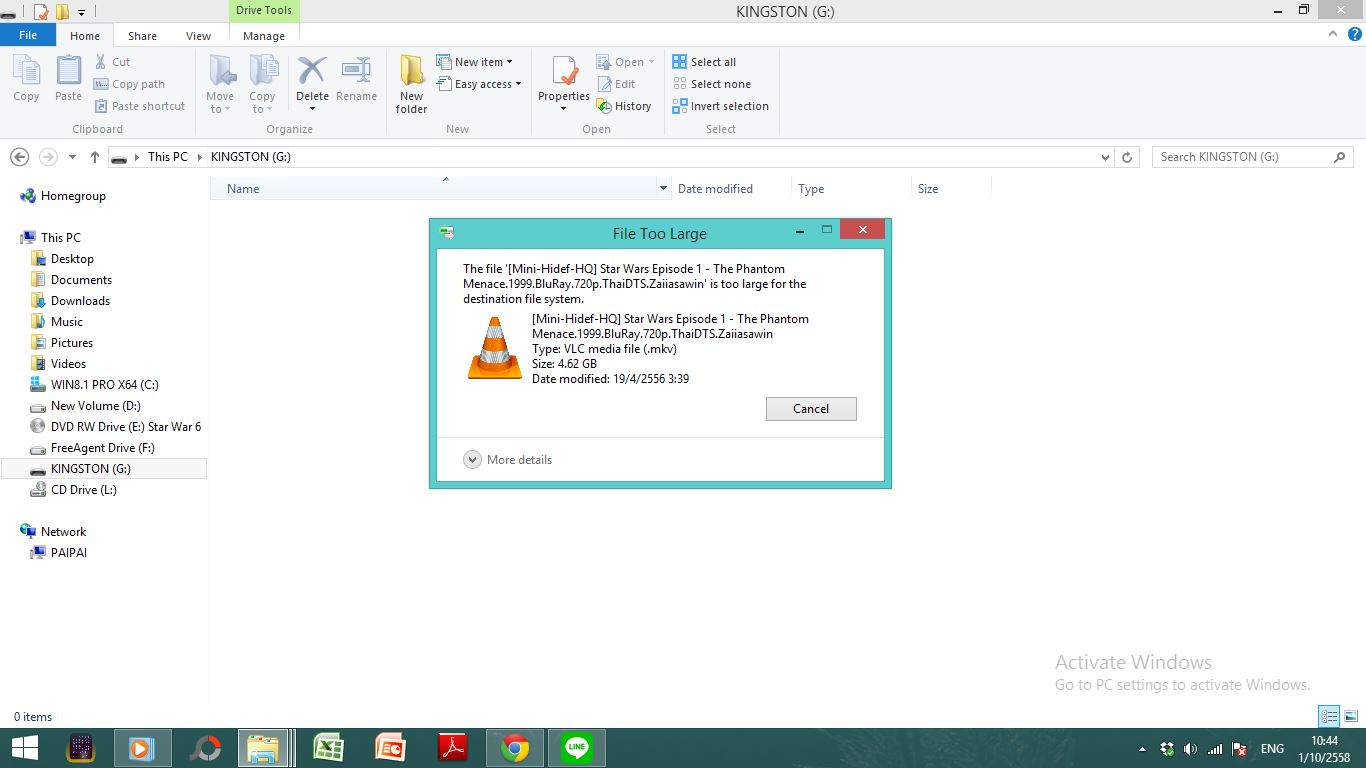The width and height of the screenshot is (1366, 768).
Task: Sort by Date modified column header
Action: pyautogui.click(x=730, y=188)
